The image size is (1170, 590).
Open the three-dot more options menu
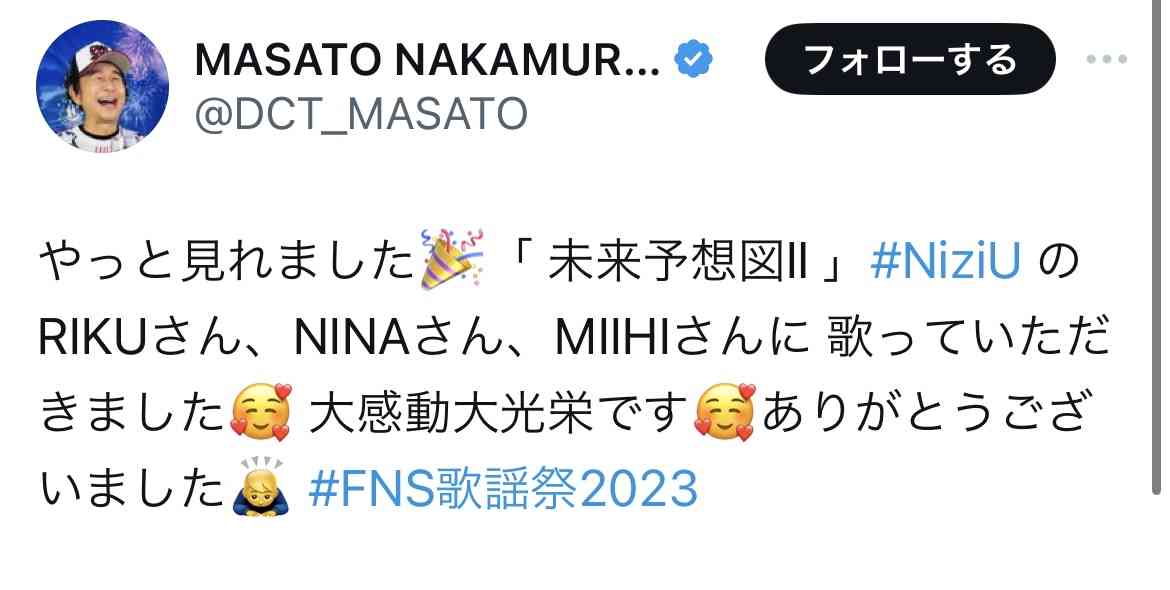[x=1107, y=59]
